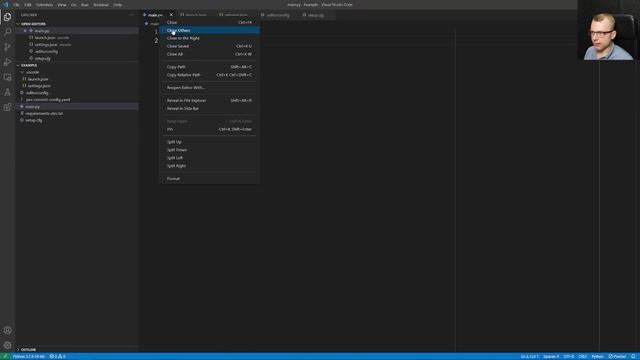Viewport: 640px width, 360px height.
Task: Open the Help menu
Action: (118, 4)
